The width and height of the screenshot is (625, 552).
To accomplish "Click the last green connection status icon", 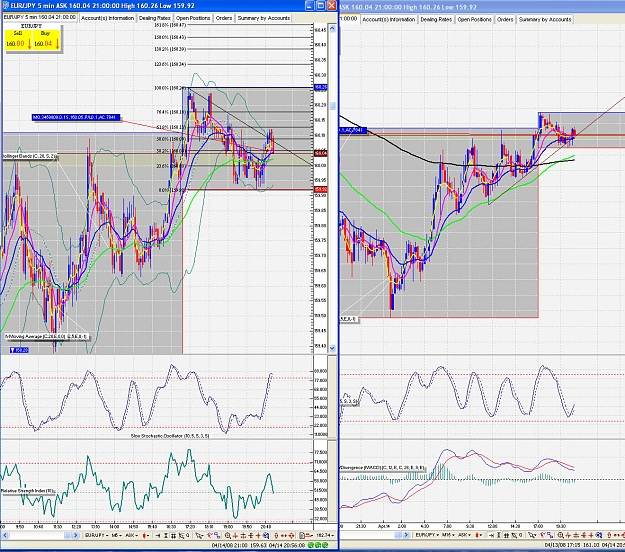I will pyautogui.click(x=325, y=545).
